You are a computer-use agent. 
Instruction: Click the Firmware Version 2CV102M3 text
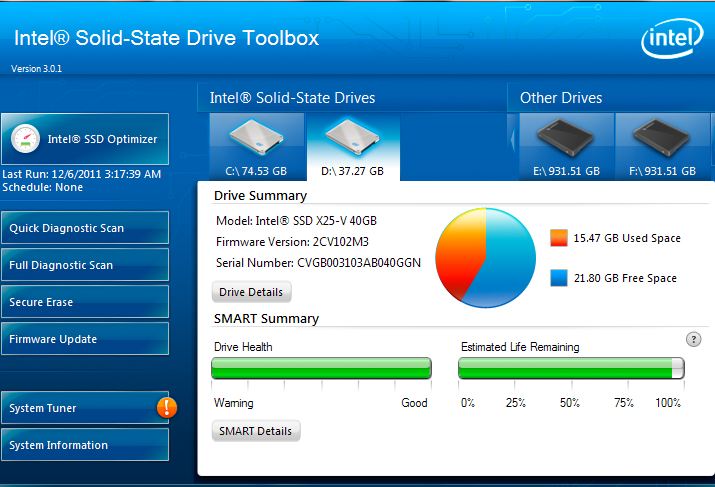(x=292, y=242)
